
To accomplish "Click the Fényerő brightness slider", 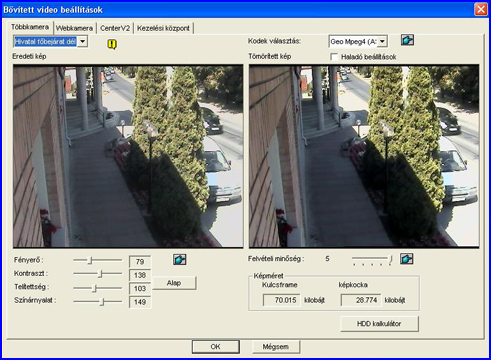I will (98, 260).
